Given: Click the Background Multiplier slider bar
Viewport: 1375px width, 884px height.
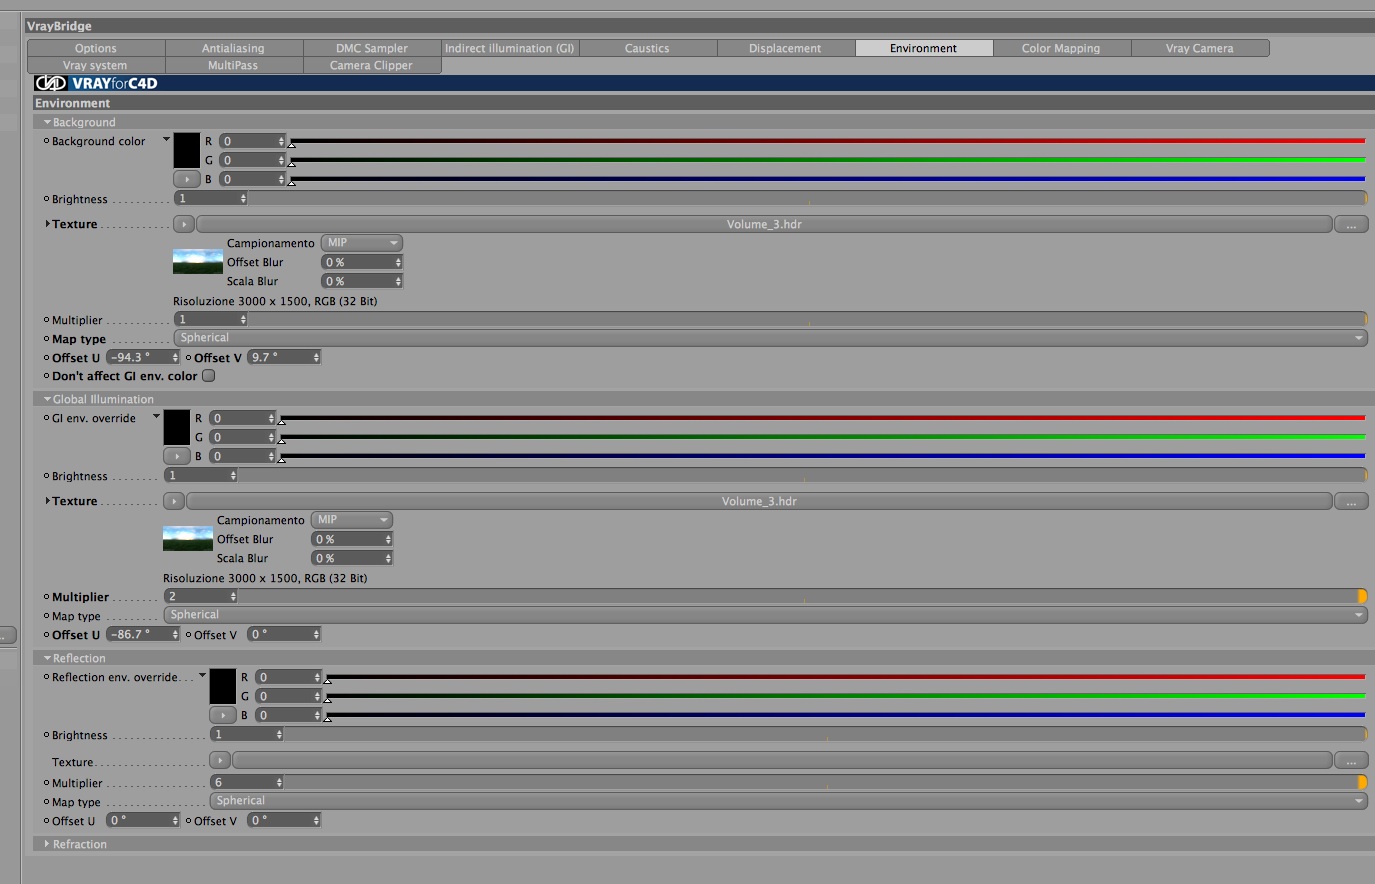Looking at the screenshot, I should click(x=807, y=319).
